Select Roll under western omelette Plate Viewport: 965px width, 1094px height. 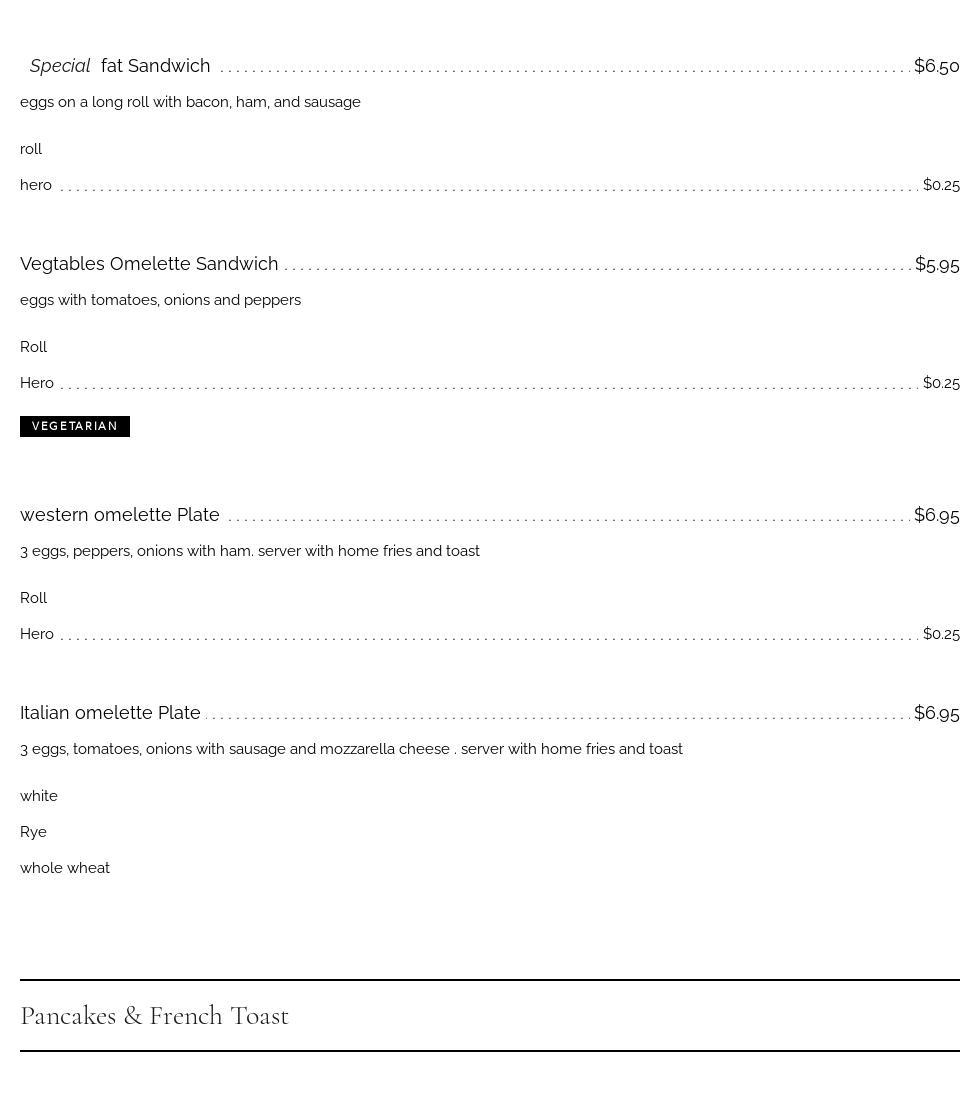[x=33, y=598]
